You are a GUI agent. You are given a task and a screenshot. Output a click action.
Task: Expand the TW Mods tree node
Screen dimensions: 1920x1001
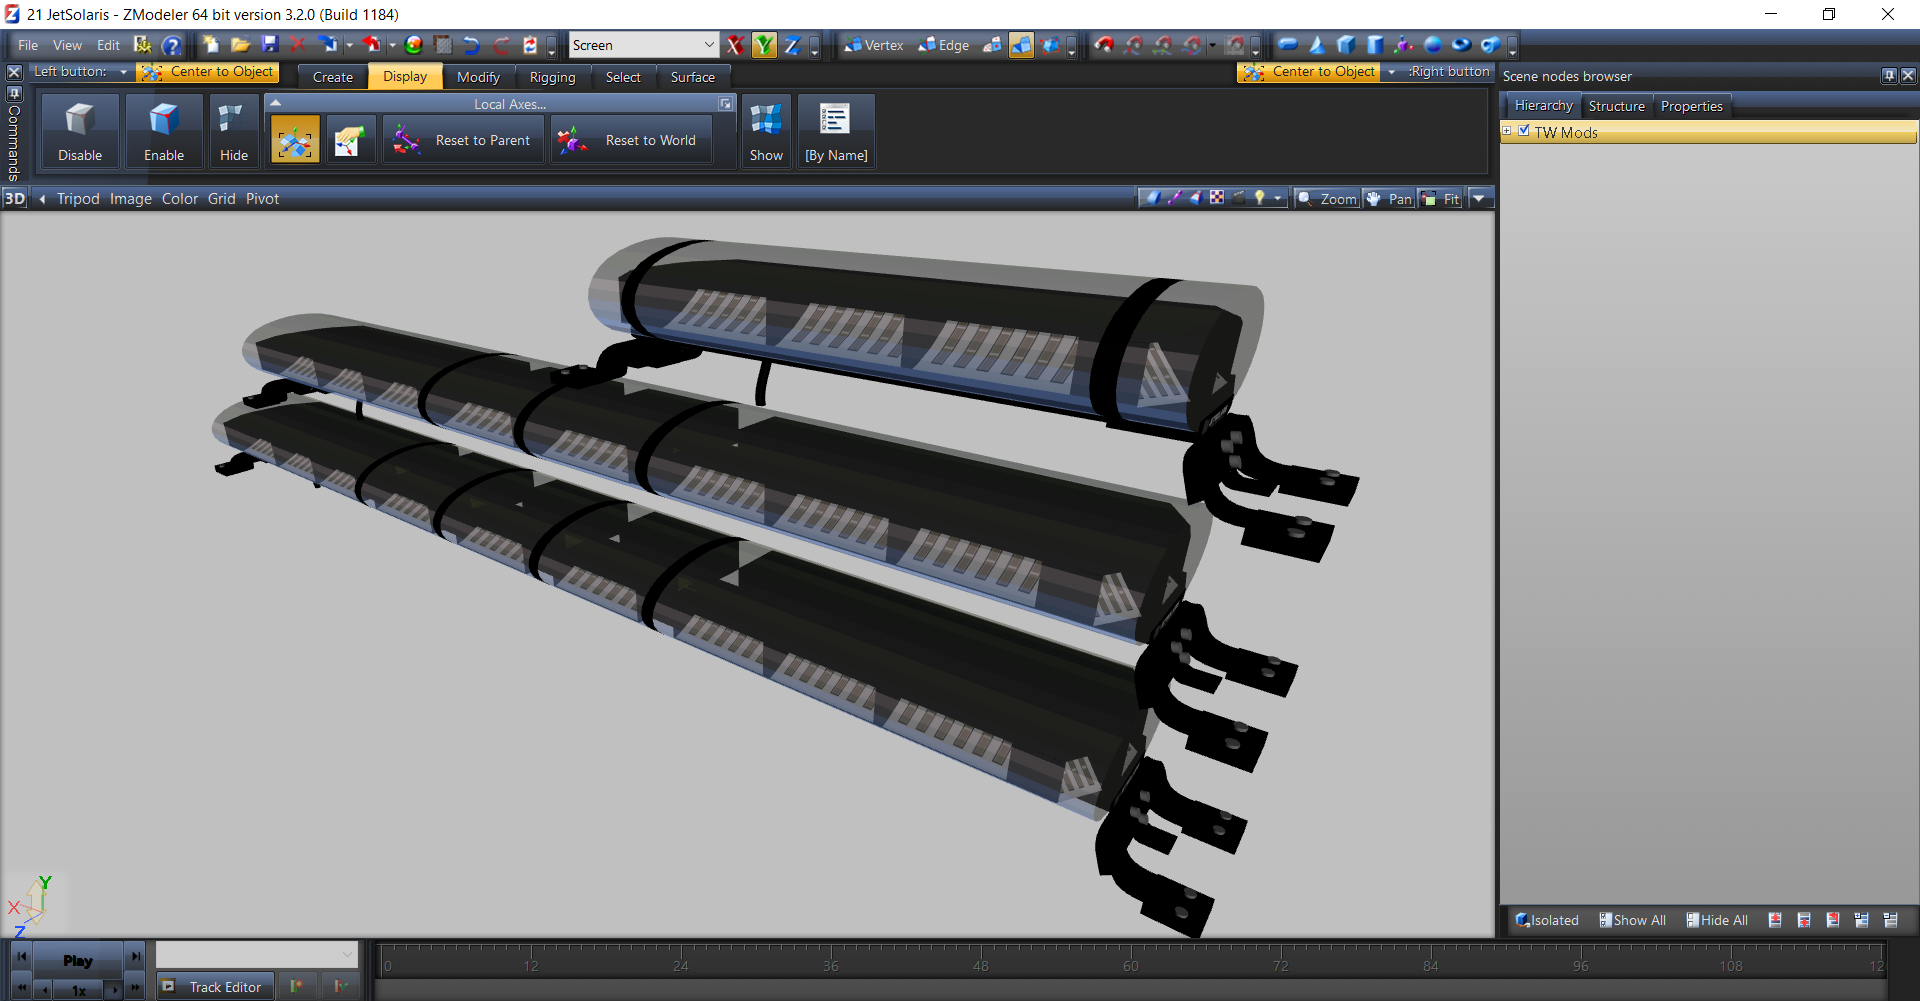[1507, 131]
